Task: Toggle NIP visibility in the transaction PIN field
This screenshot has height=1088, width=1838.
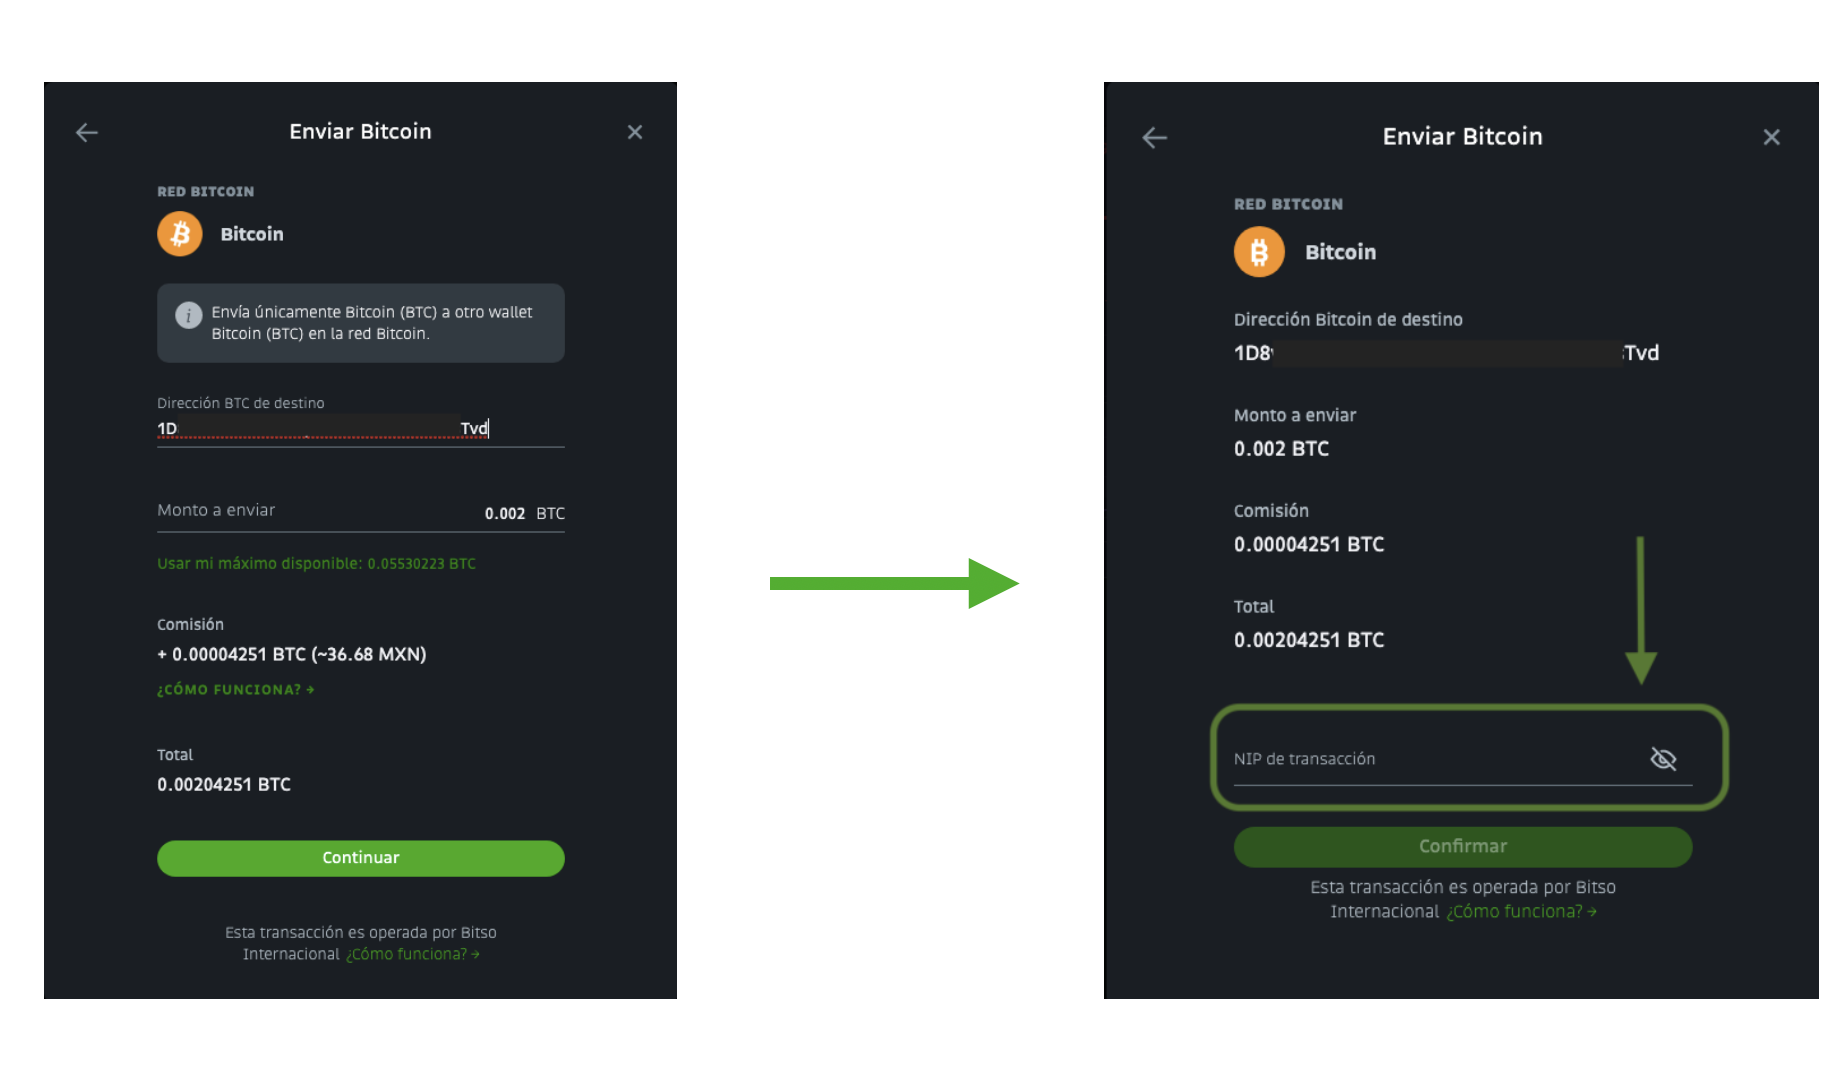Action: (1663, 758)
